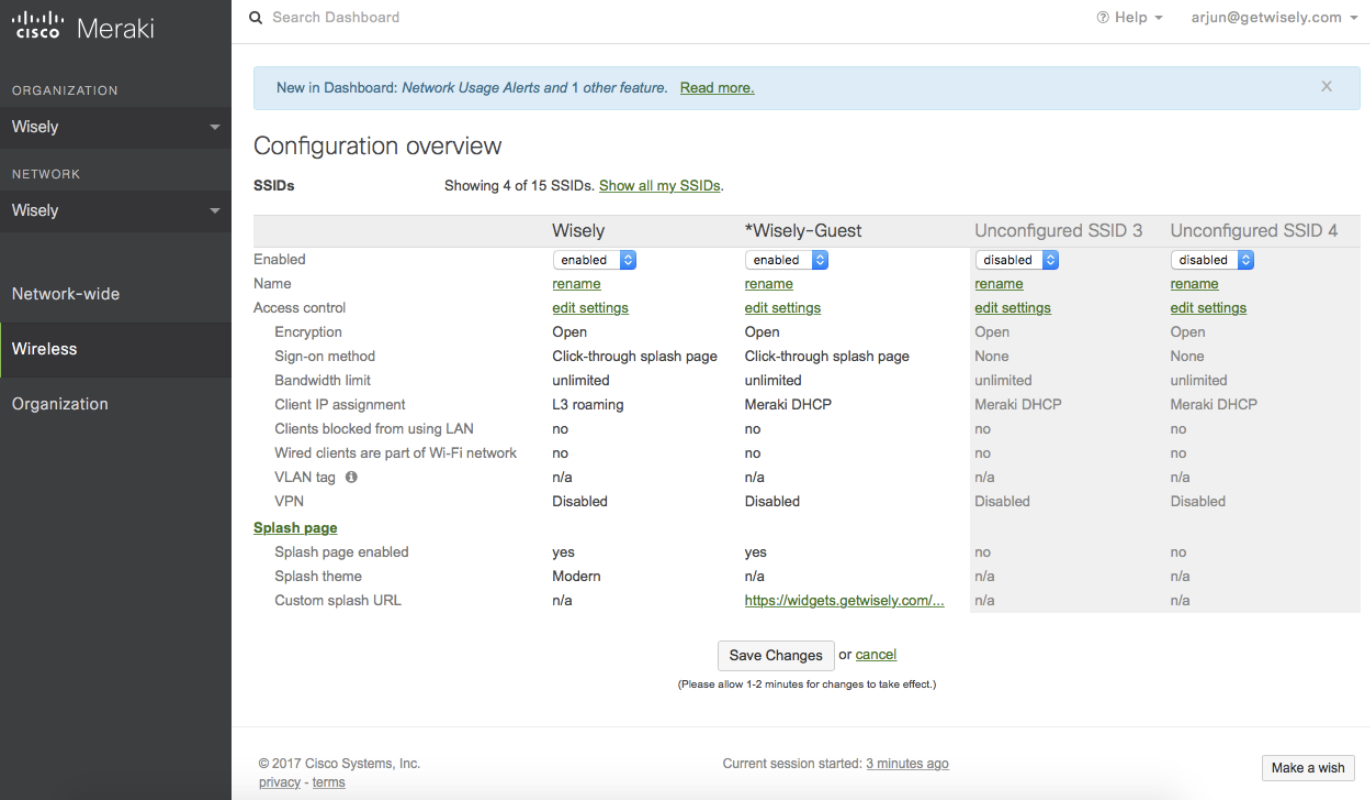Edit access control settings for Wisely-Guest
Screen dimensions: 1370x800
click(783, 308)
